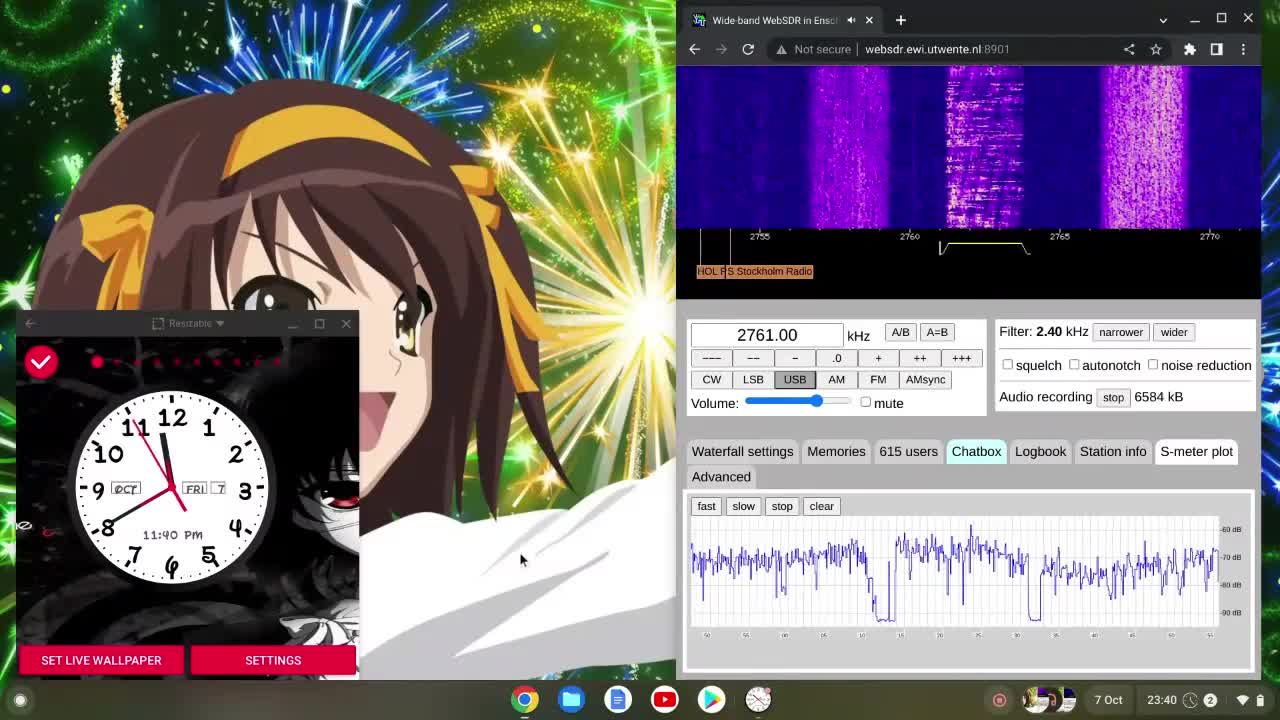Open the Resizable dropdown in the clock window
1280x720 pixels.
[x=188, y=323]
